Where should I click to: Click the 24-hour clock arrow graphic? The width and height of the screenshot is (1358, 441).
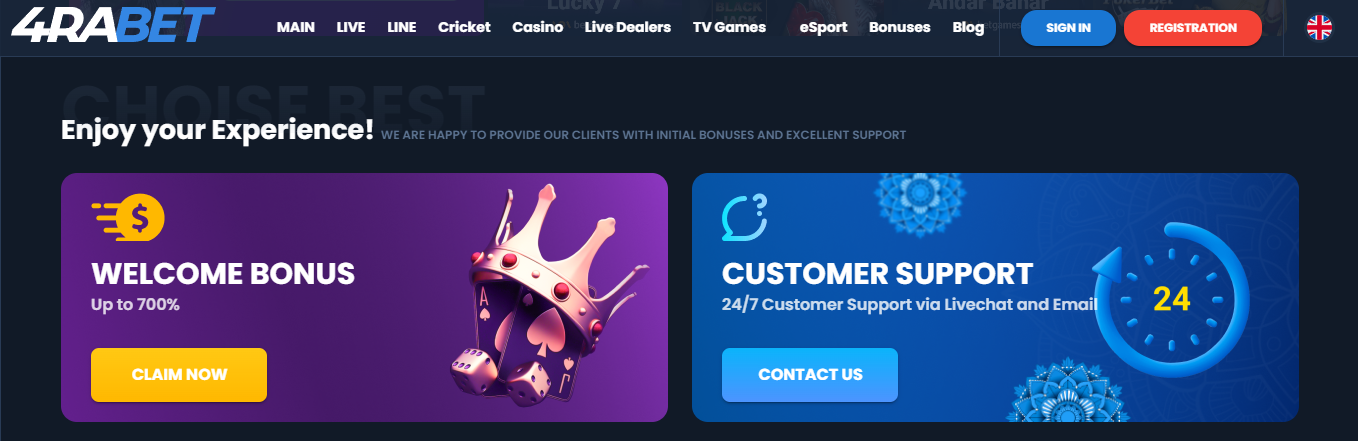(1170, 300)
